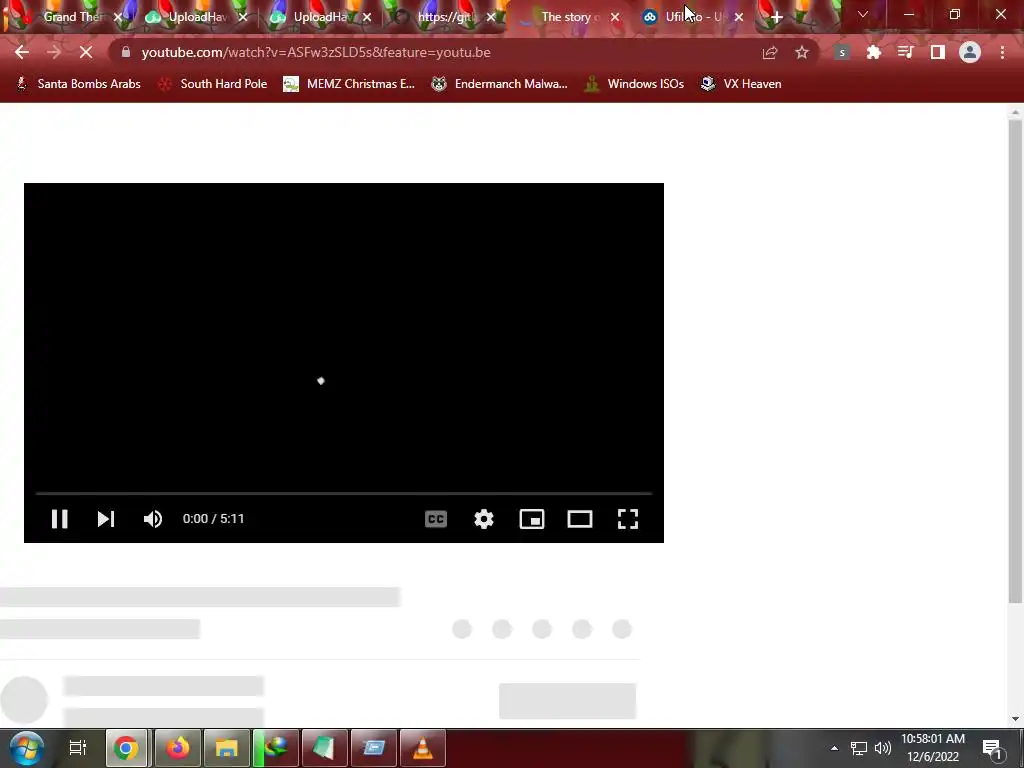Screen dimensions: 1024x768
Task: Switch to theater mode
Action: tap(580, 519)
